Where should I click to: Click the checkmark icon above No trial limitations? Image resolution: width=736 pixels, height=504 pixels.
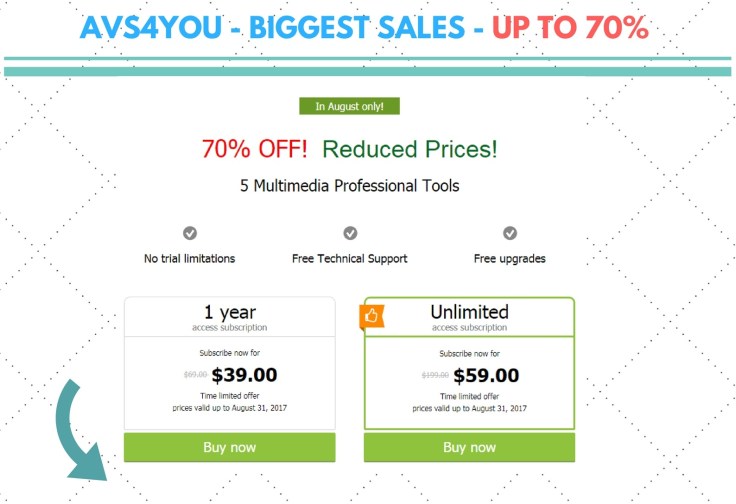[x=190, y=233]
